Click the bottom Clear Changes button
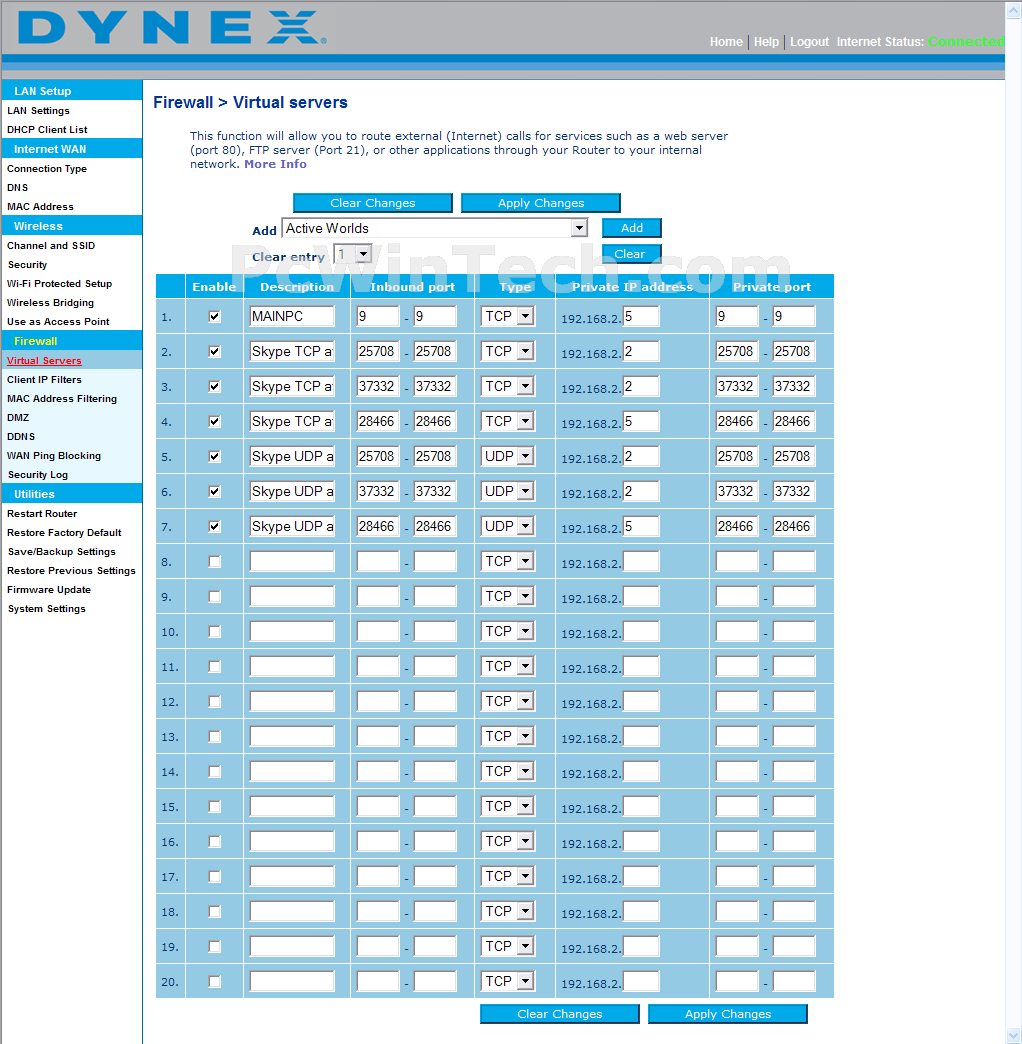This screenshot has height=1044, width=1022. click(x=560, y=1014)
